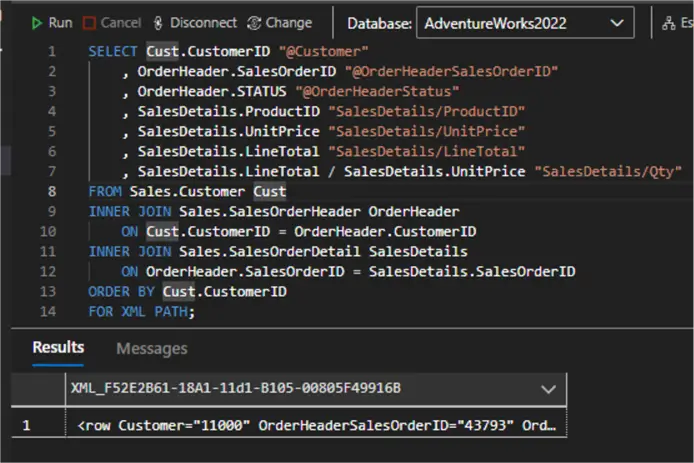The height and width of the screenshot is (463, 694).
Task: Click the Disconnect plug icon
Action: (x=161, y=22)
